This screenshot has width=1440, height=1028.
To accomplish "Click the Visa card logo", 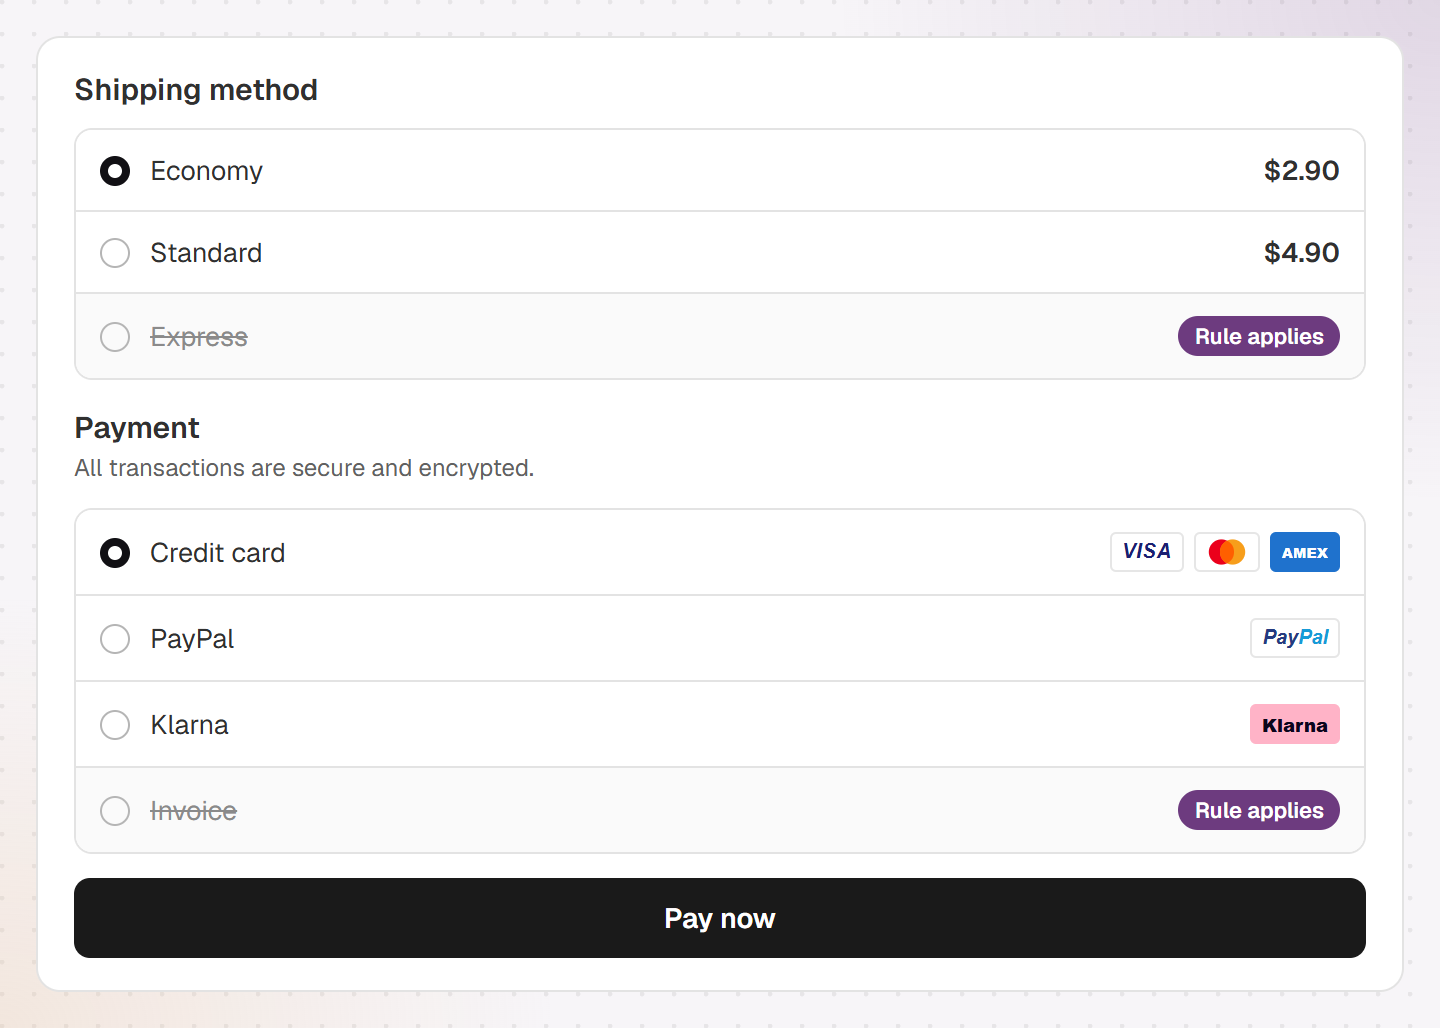I will pyautogui.click(x=1146, y=552).
